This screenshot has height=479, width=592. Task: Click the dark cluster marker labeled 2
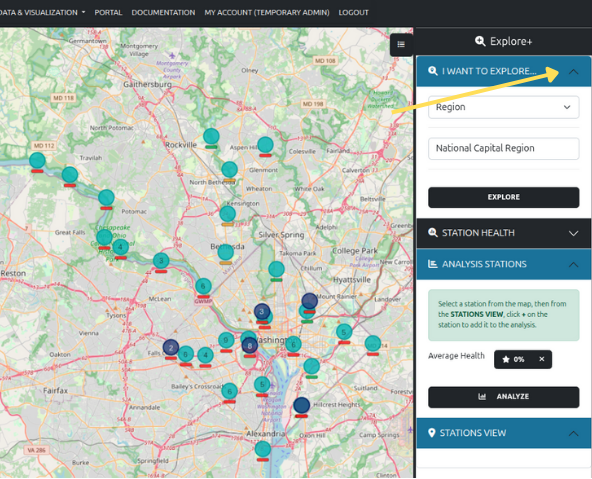171,347
